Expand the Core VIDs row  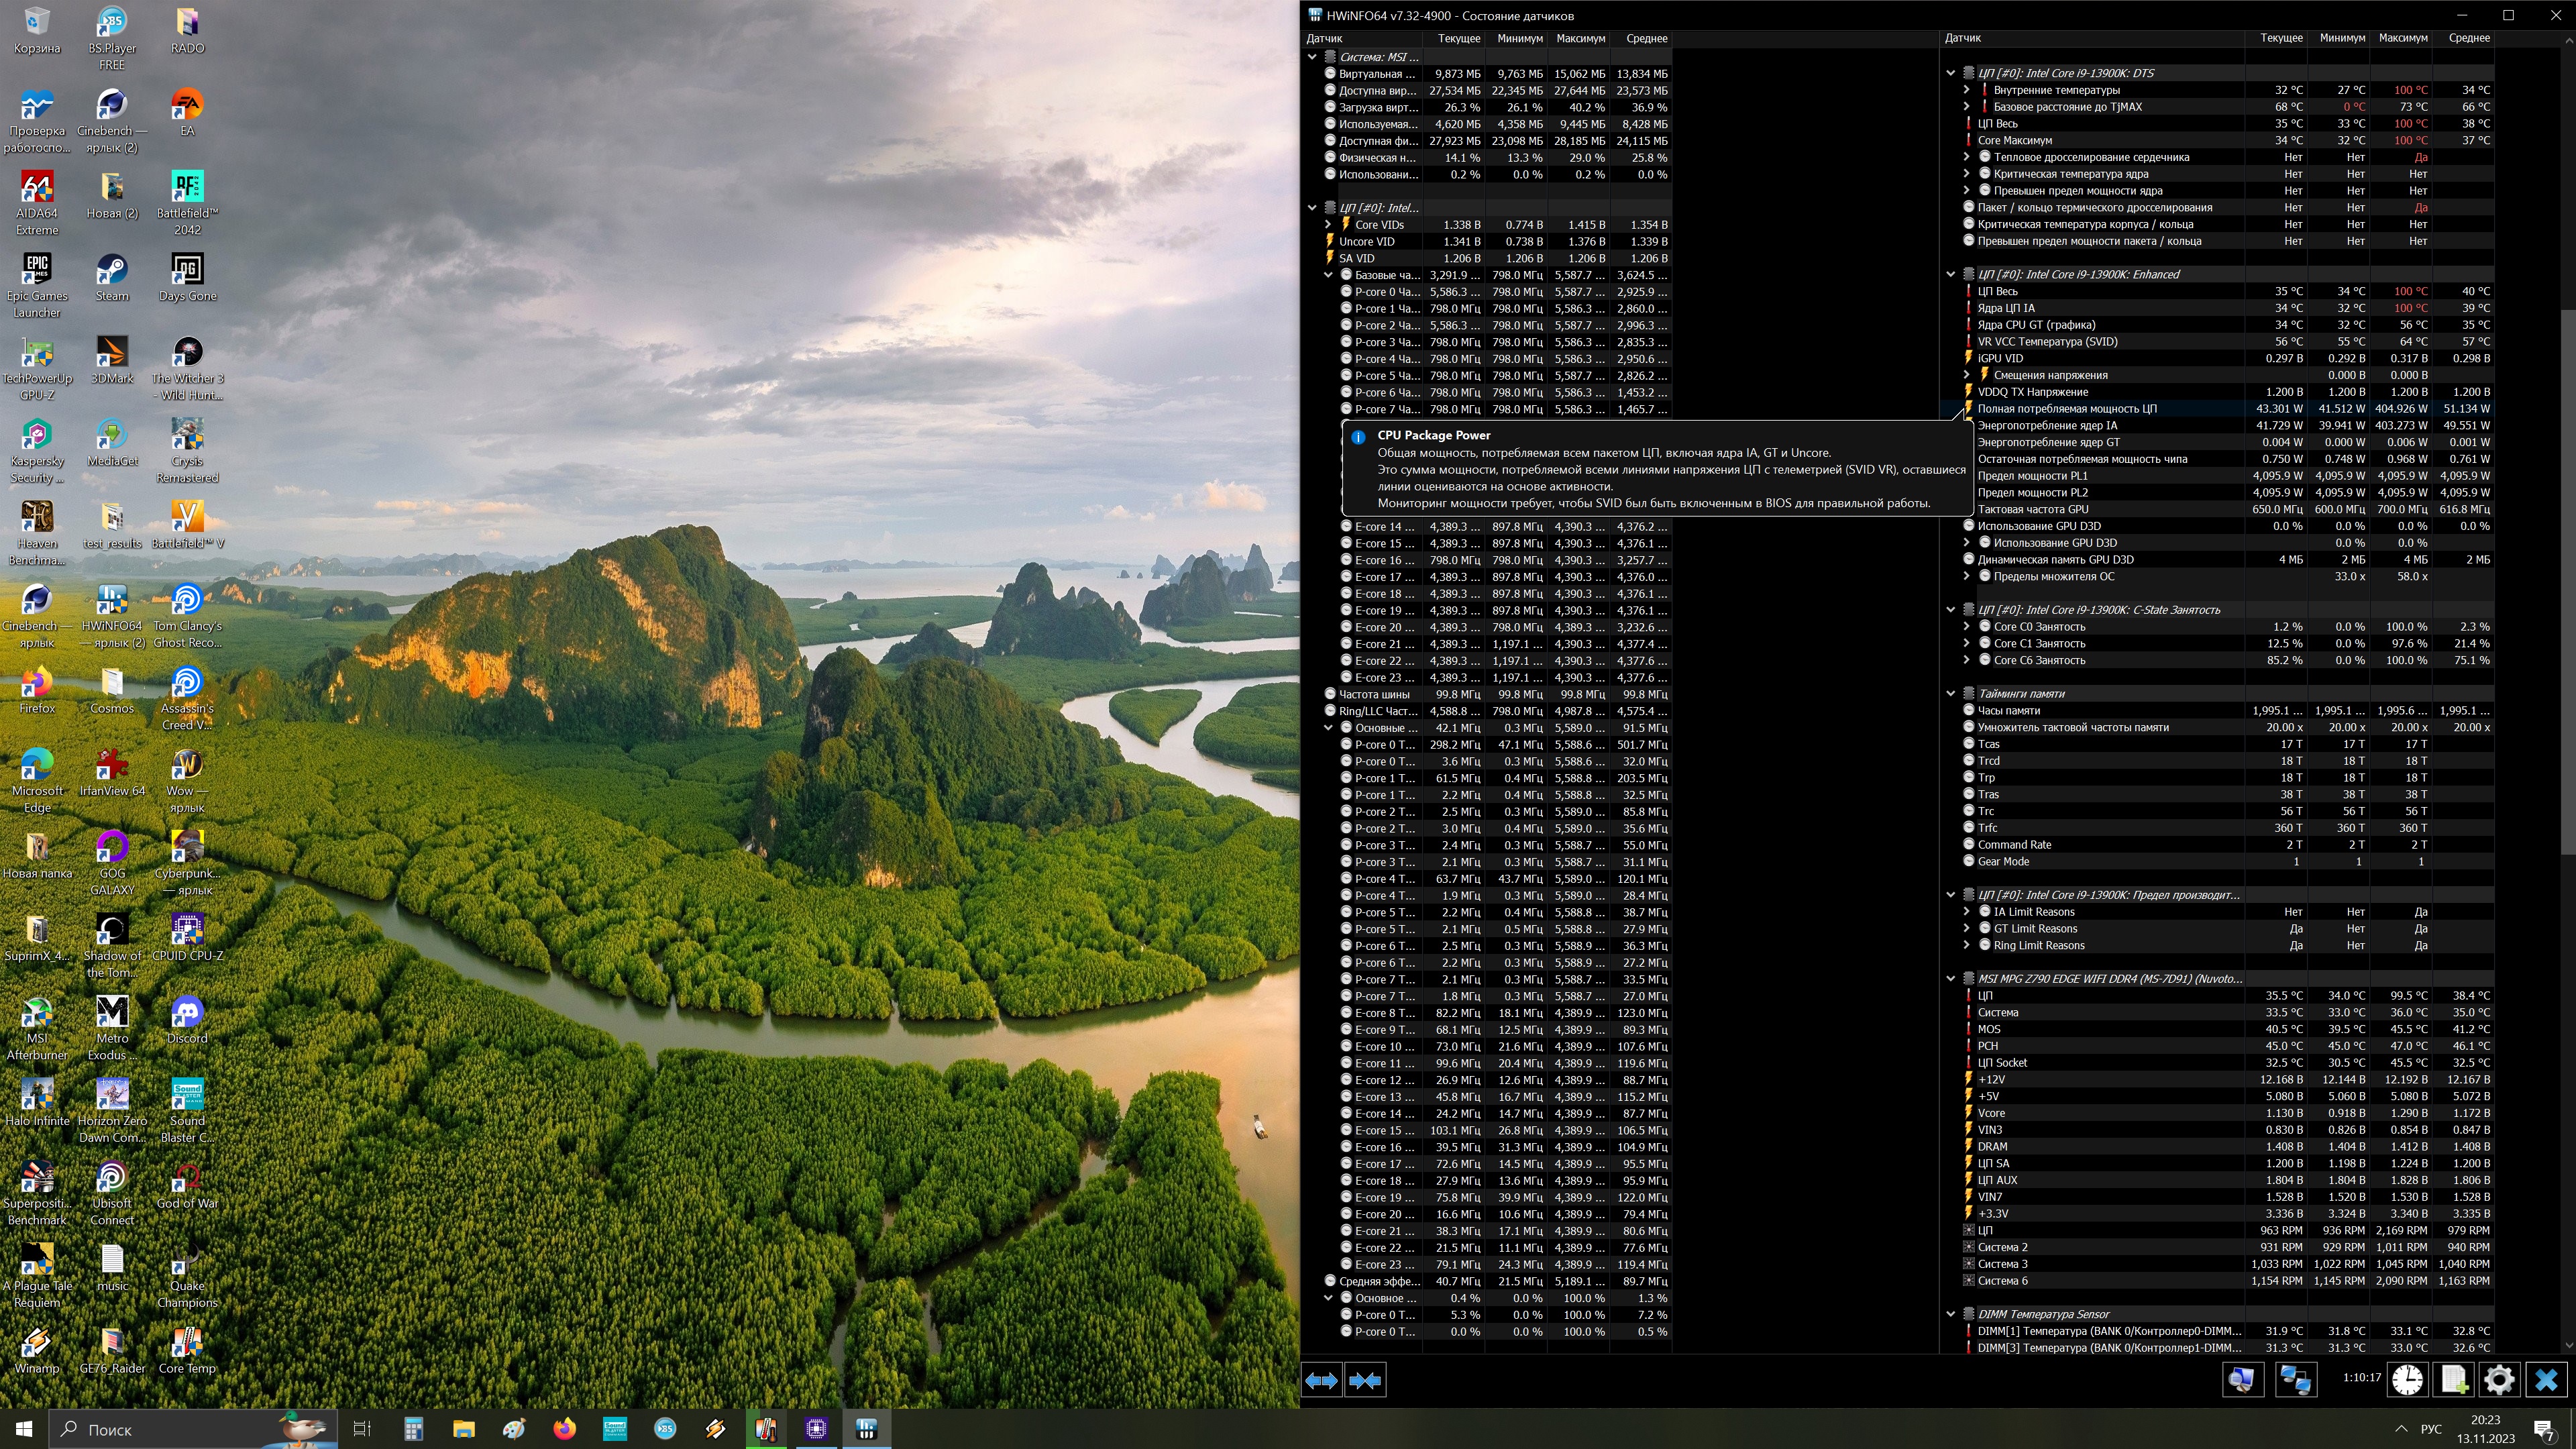(1328, 225)
